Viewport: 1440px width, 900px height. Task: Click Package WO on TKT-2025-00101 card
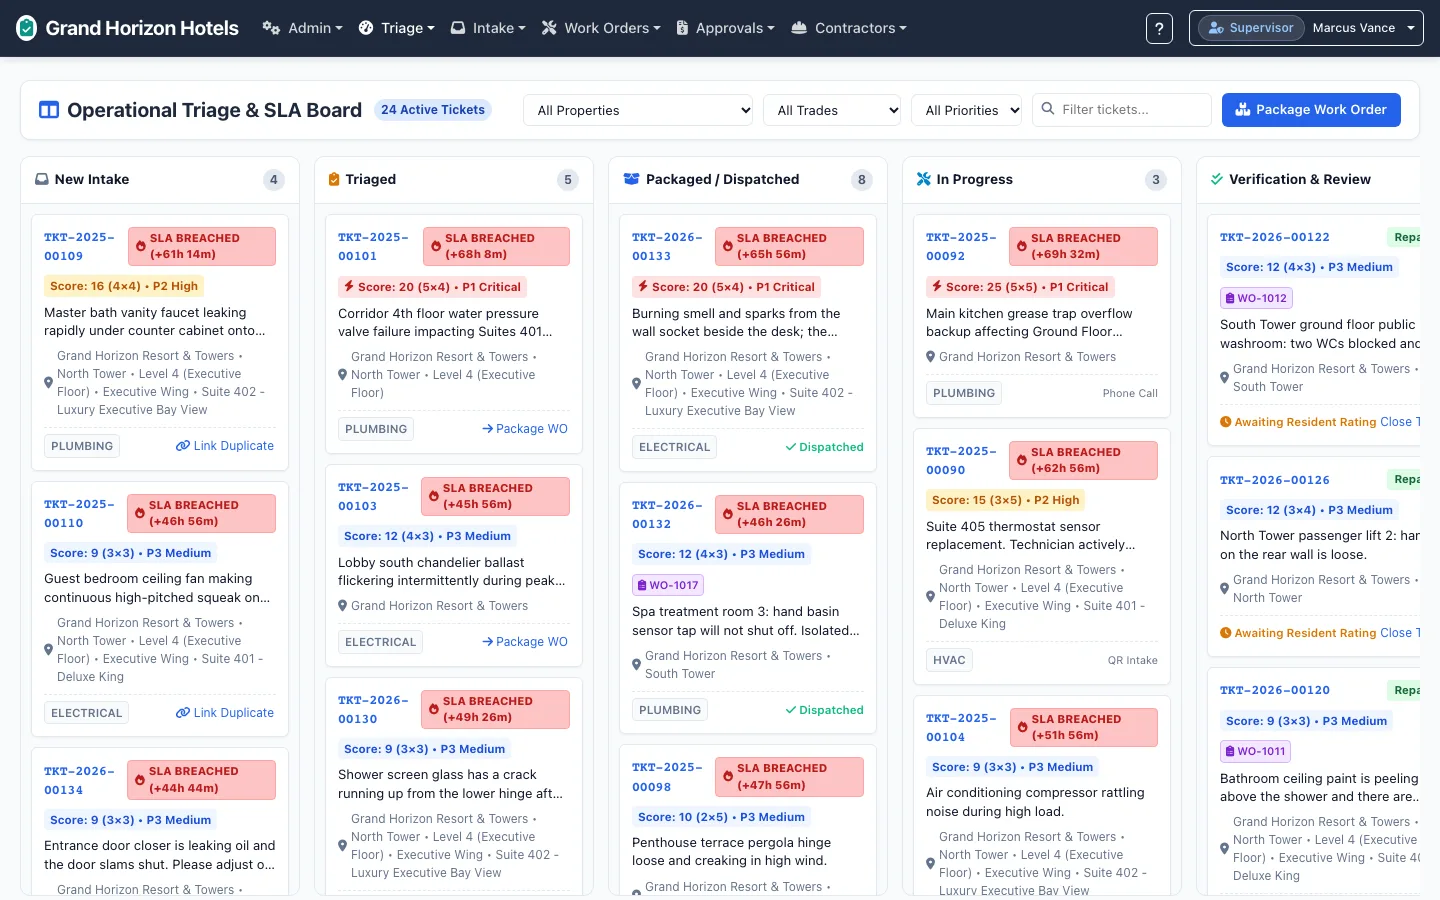pyautogui.click(x=525, y=429)
